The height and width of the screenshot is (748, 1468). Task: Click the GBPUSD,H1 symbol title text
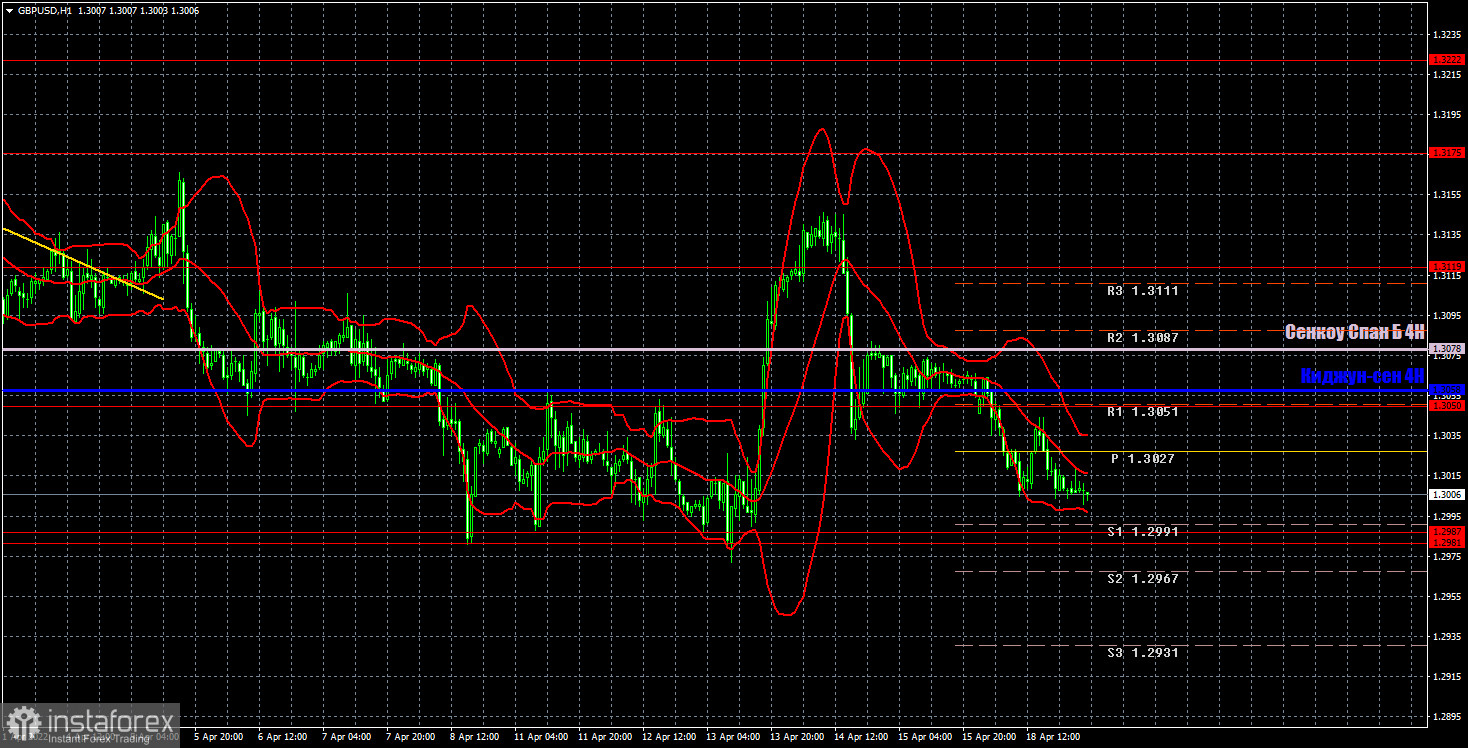tap(46, 9)
